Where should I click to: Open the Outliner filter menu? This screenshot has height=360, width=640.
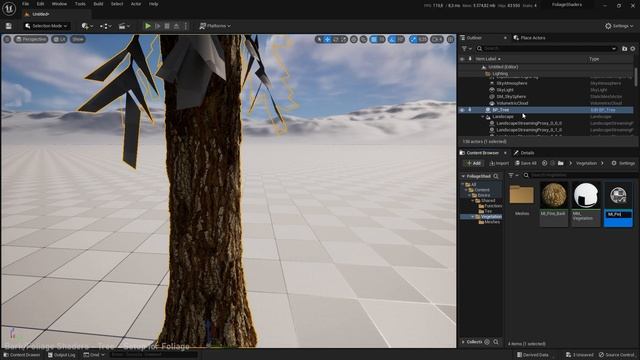coord(467,49)
